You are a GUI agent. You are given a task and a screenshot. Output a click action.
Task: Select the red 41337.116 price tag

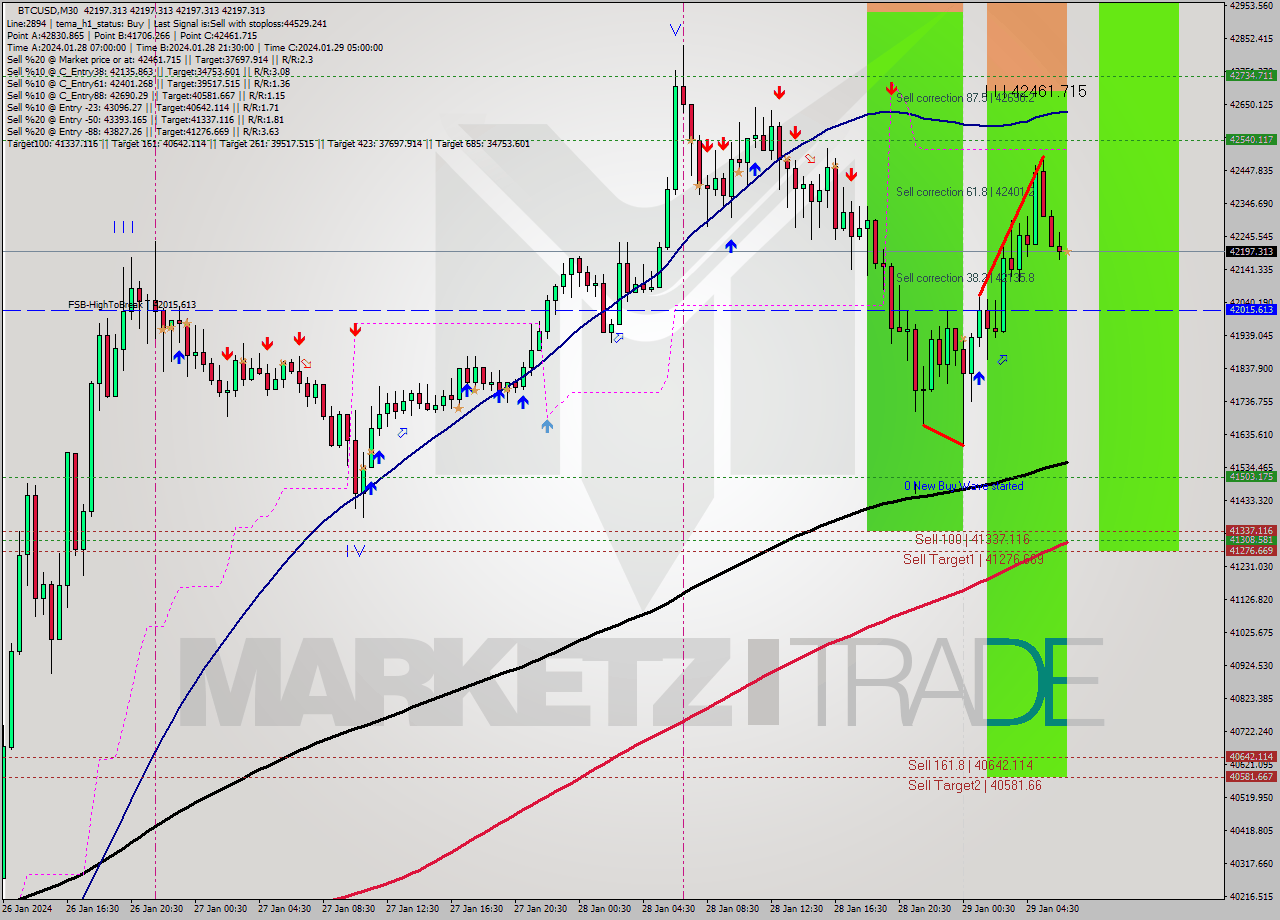click(x=1250, y=530)
